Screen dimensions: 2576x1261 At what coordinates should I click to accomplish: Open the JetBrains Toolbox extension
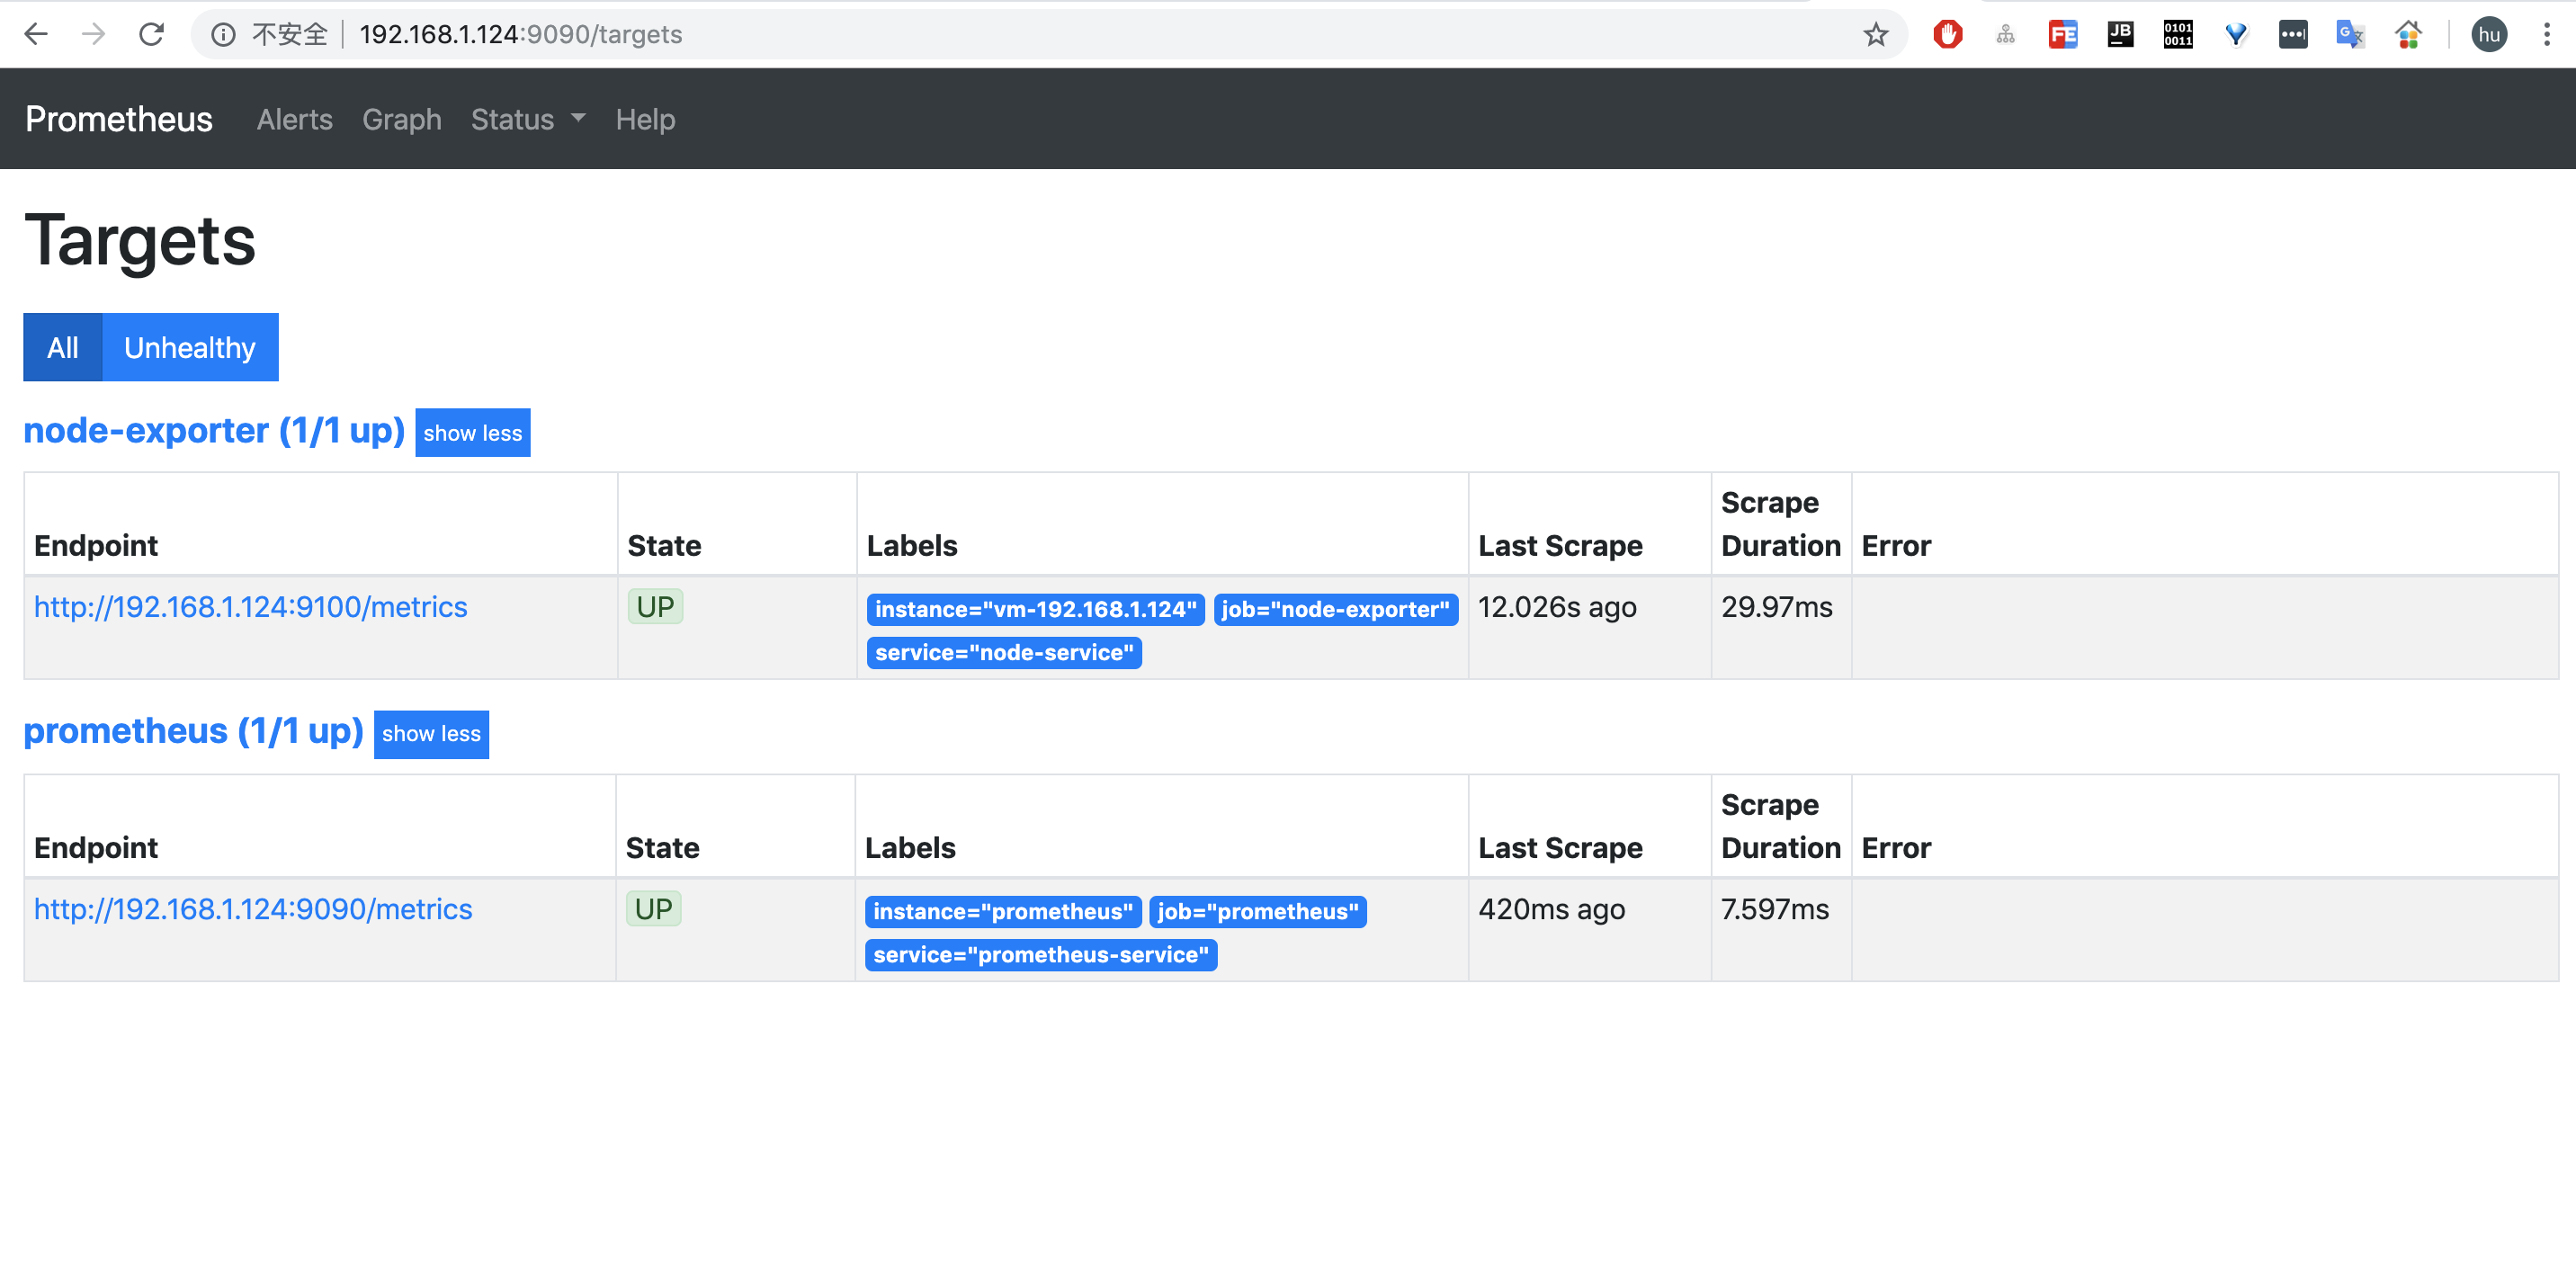coord(2119,33)
